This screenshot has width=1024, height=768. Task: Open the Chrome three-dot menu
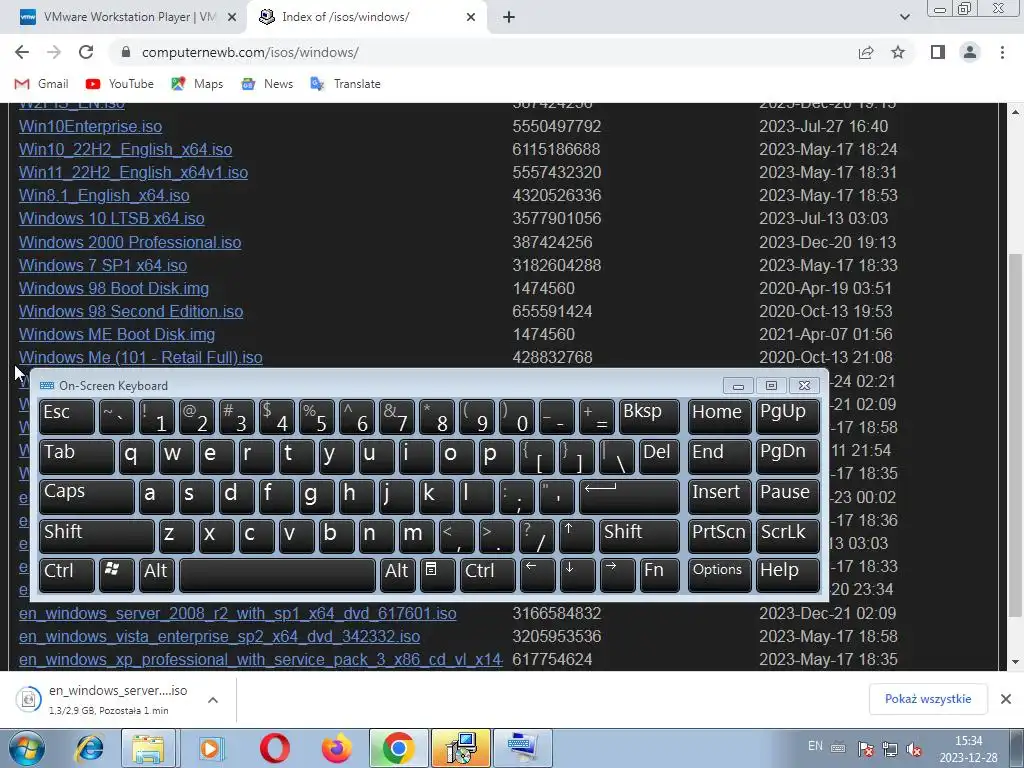(x=1002, y=52)
